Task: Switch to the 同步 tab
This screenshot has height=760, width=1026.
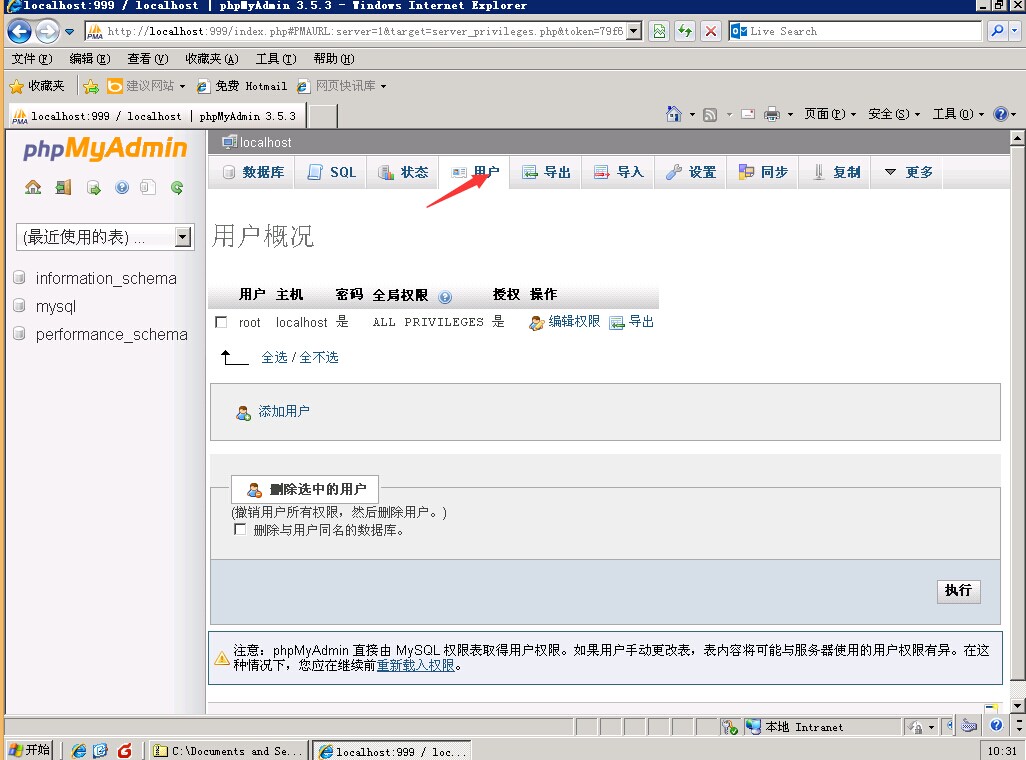Action: (762, 172)
